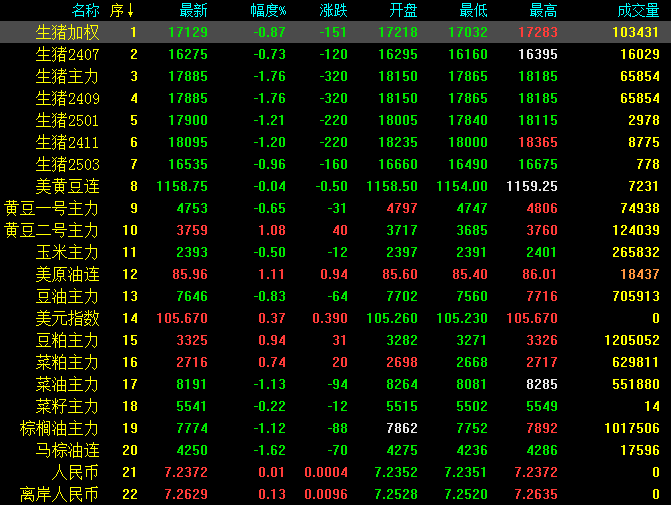Viewport: 671px width, 505px height.
Task: Click highest price 17283 of 生猪加权
Action: 538,32
